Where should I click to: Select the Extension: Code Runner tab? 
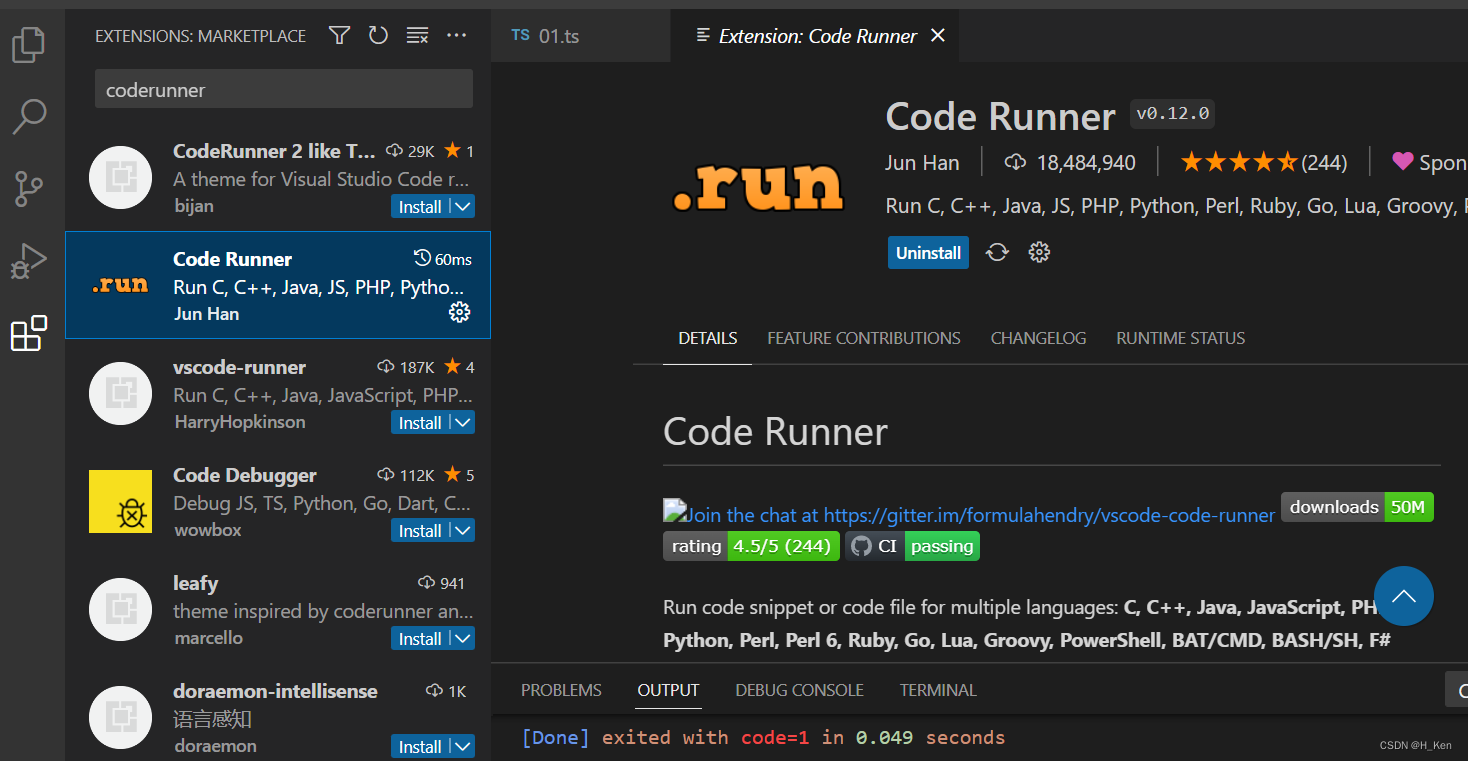coord(817,36)
